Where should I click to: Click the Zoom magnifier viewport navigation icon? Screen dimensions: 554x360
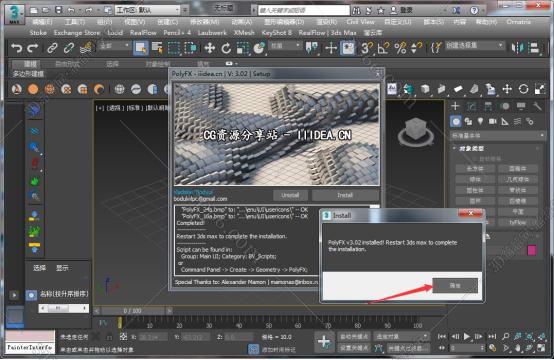506,336
